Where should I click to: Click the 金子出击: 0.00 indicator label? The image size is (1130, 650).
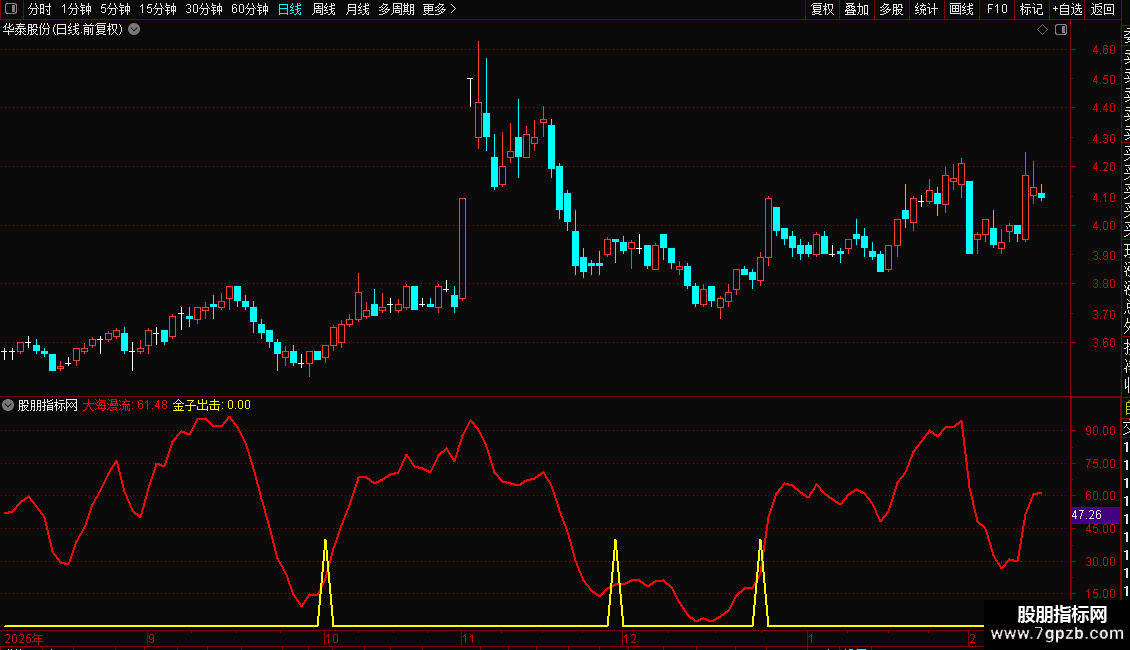212,405
